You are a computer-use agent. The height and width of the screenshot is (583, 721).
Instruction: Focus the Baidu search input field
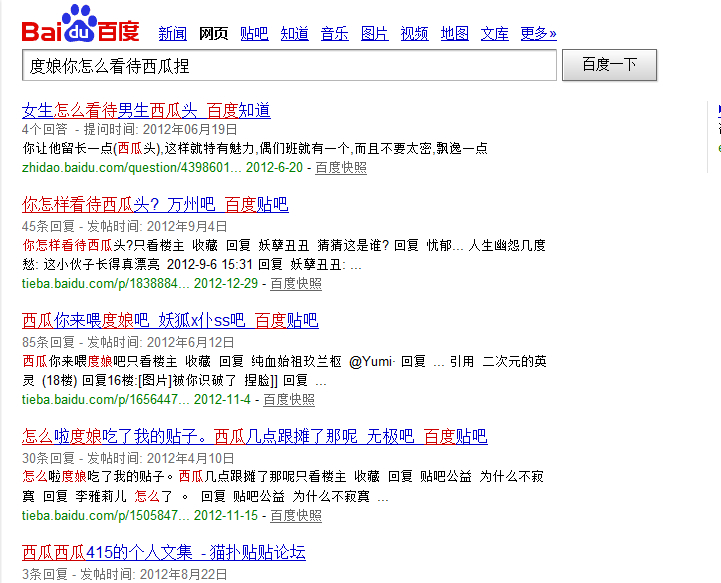point(289,65)
